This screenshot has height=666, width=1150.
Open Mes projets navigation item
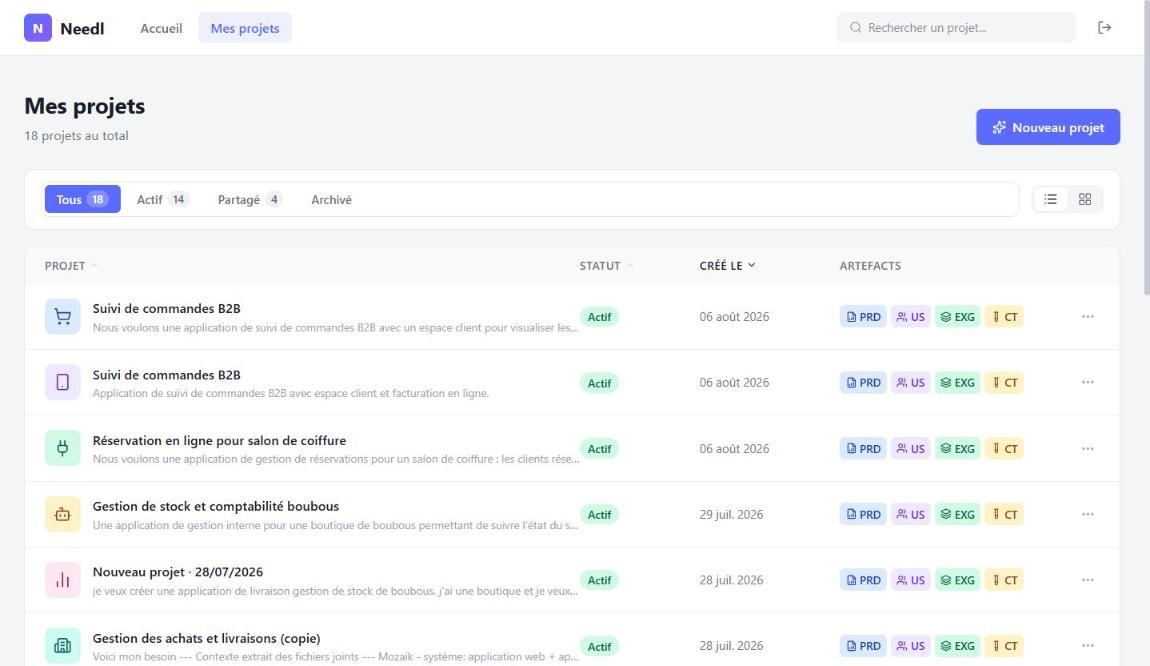coord(245,28)
